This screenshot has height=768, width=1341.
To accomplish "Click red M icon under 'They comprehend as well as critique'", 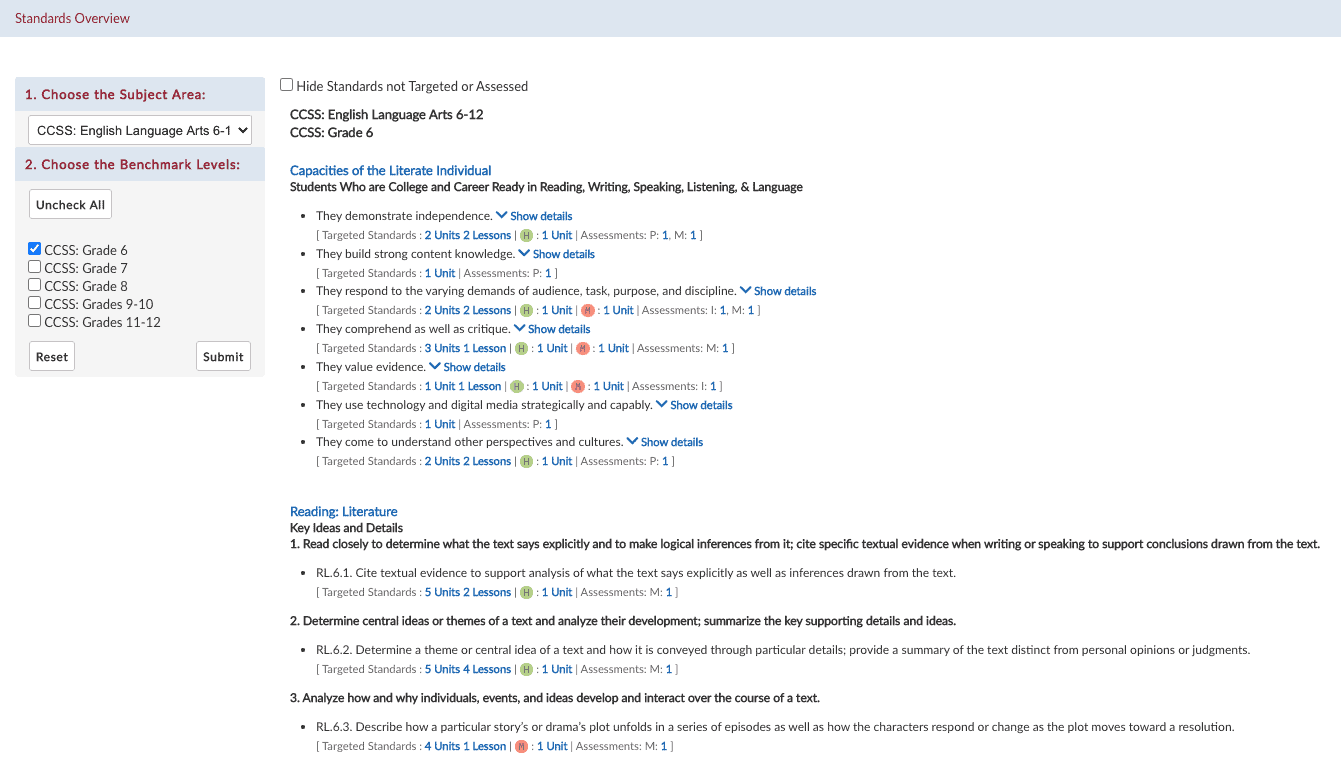I will point(582,349).
